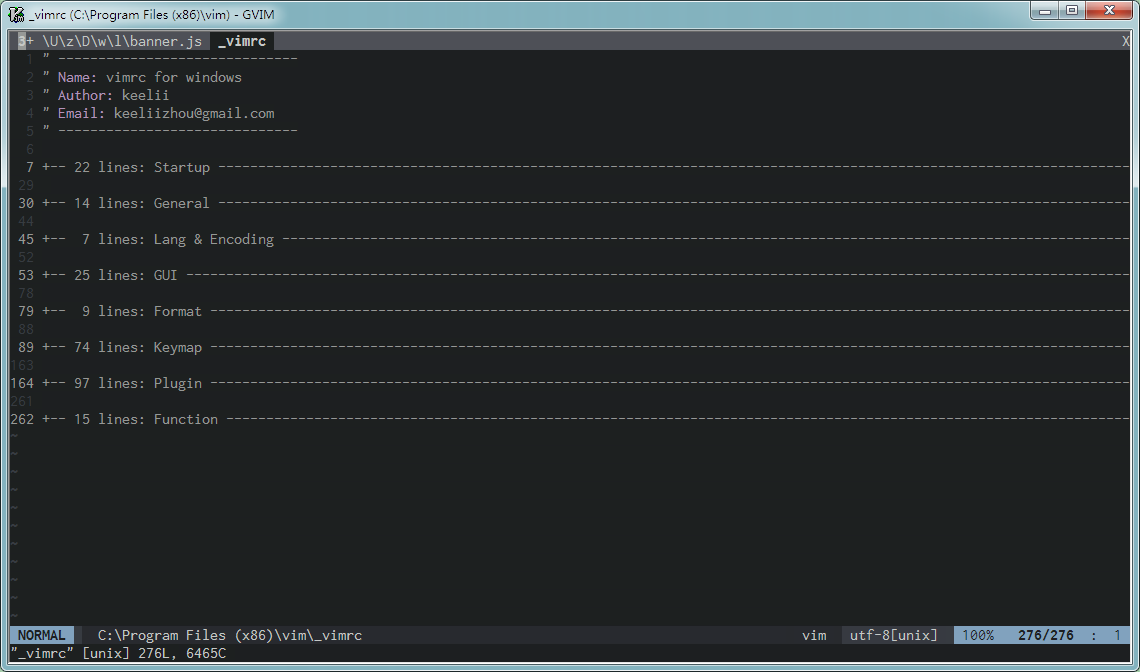Unfold the Format section
Image resolution: width=1140 pixels, height=672 pixels.
[x=585, y=311]
